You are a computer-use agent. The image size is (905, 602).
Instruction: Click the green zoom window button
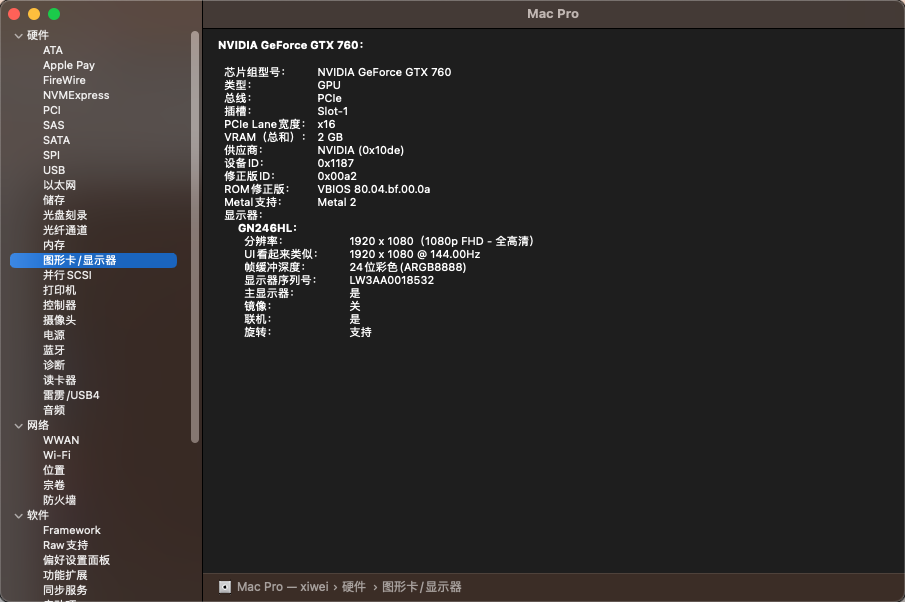(x=54, y=14)
